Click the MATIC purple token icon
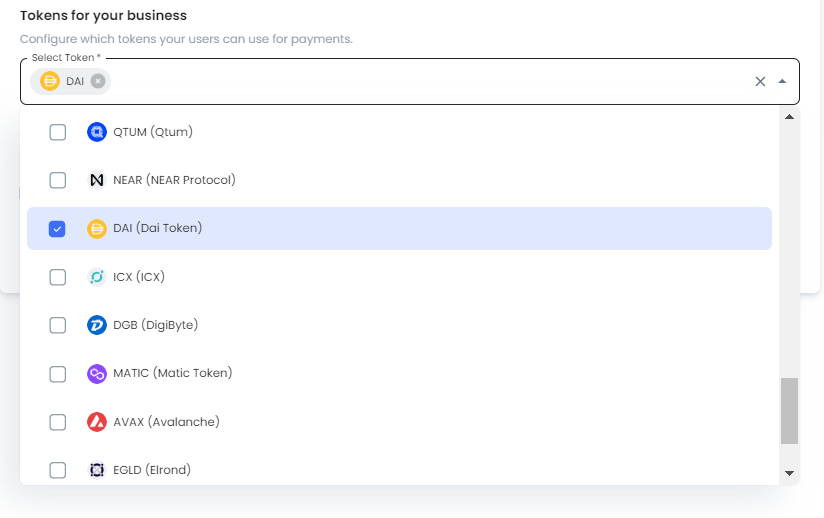The image size is (824, 518). pos(97,373)
